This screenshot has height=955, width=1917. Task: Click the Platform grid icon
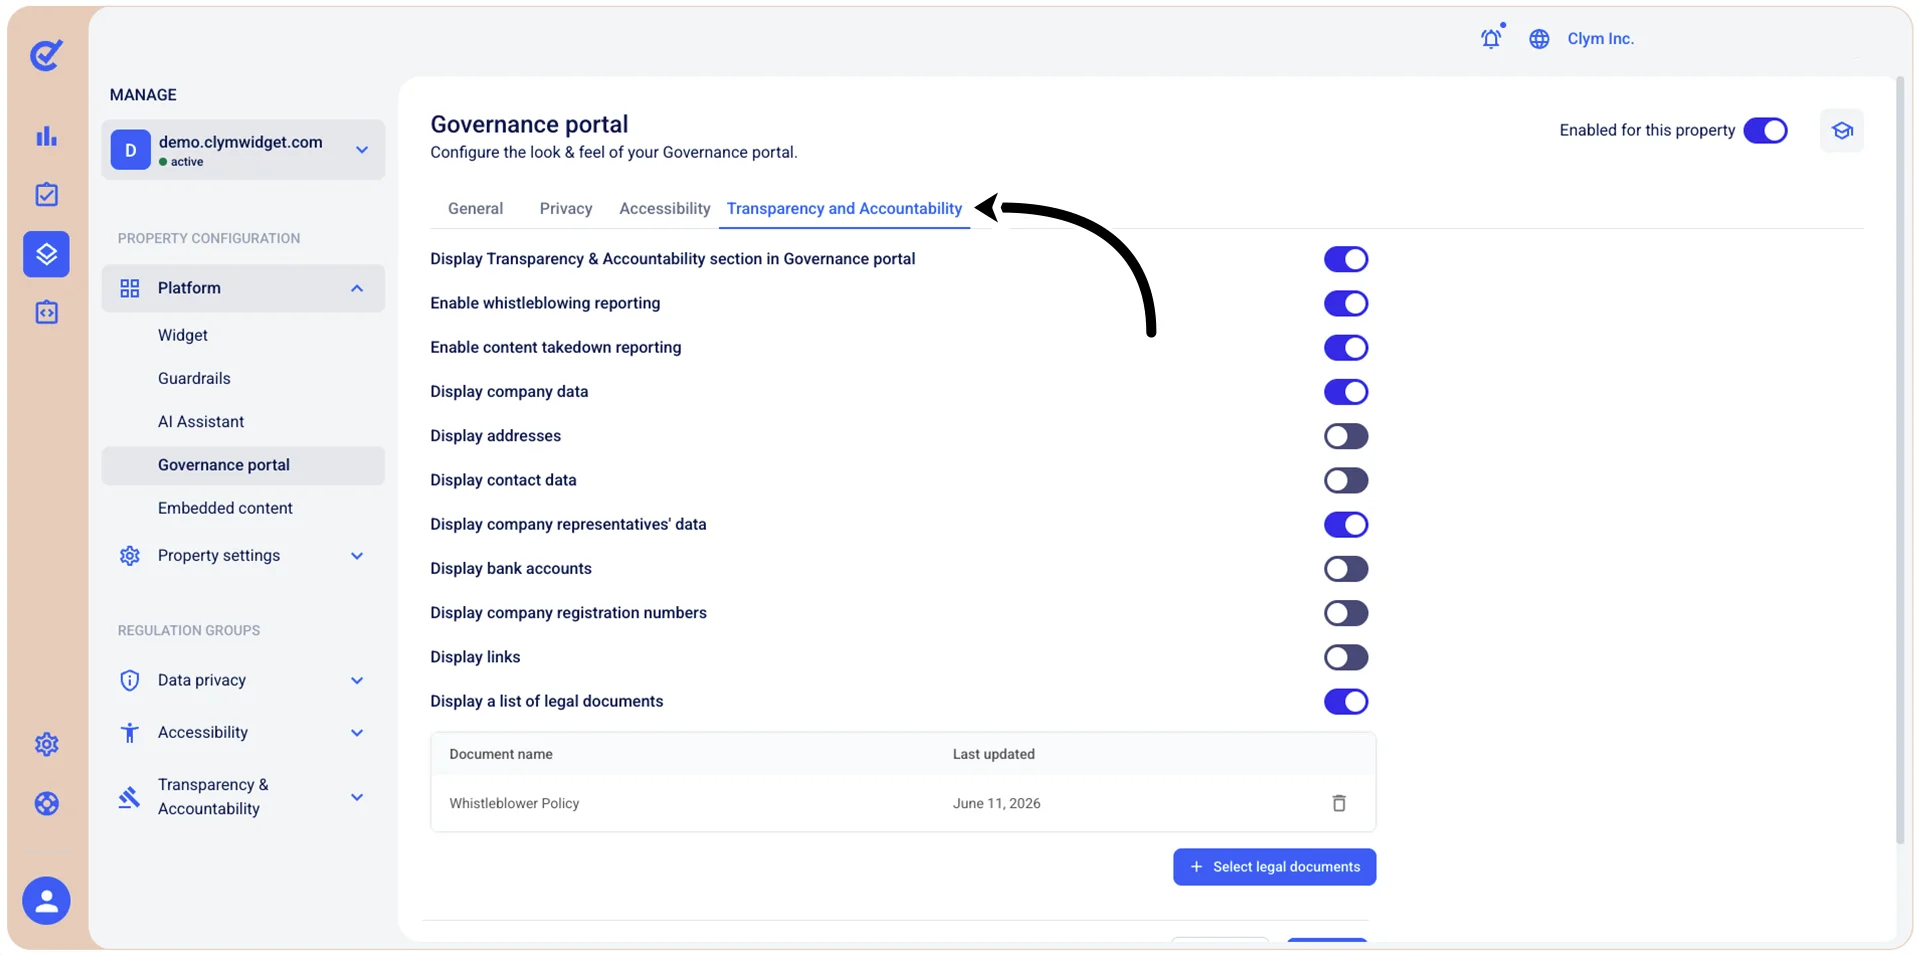click(x=130, y=288)
